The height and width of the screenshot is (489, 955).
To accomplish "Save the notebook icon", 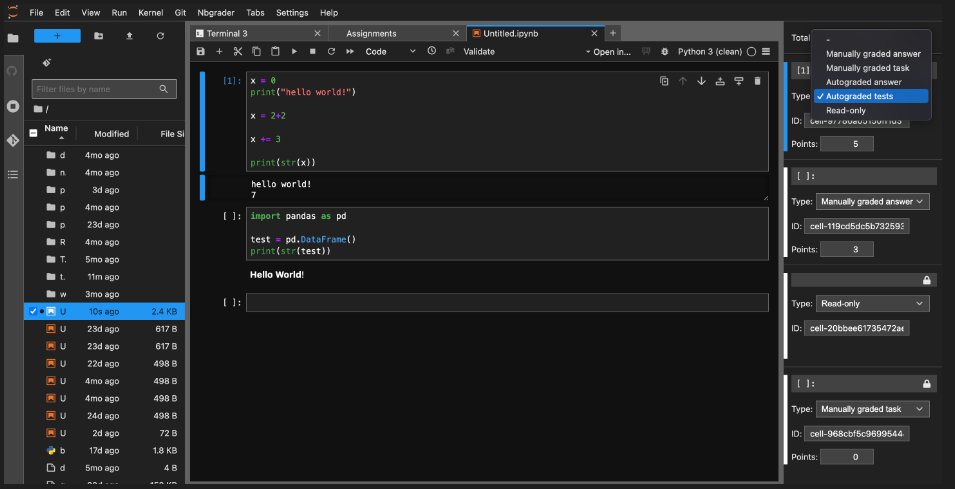I will coord(201,52).
